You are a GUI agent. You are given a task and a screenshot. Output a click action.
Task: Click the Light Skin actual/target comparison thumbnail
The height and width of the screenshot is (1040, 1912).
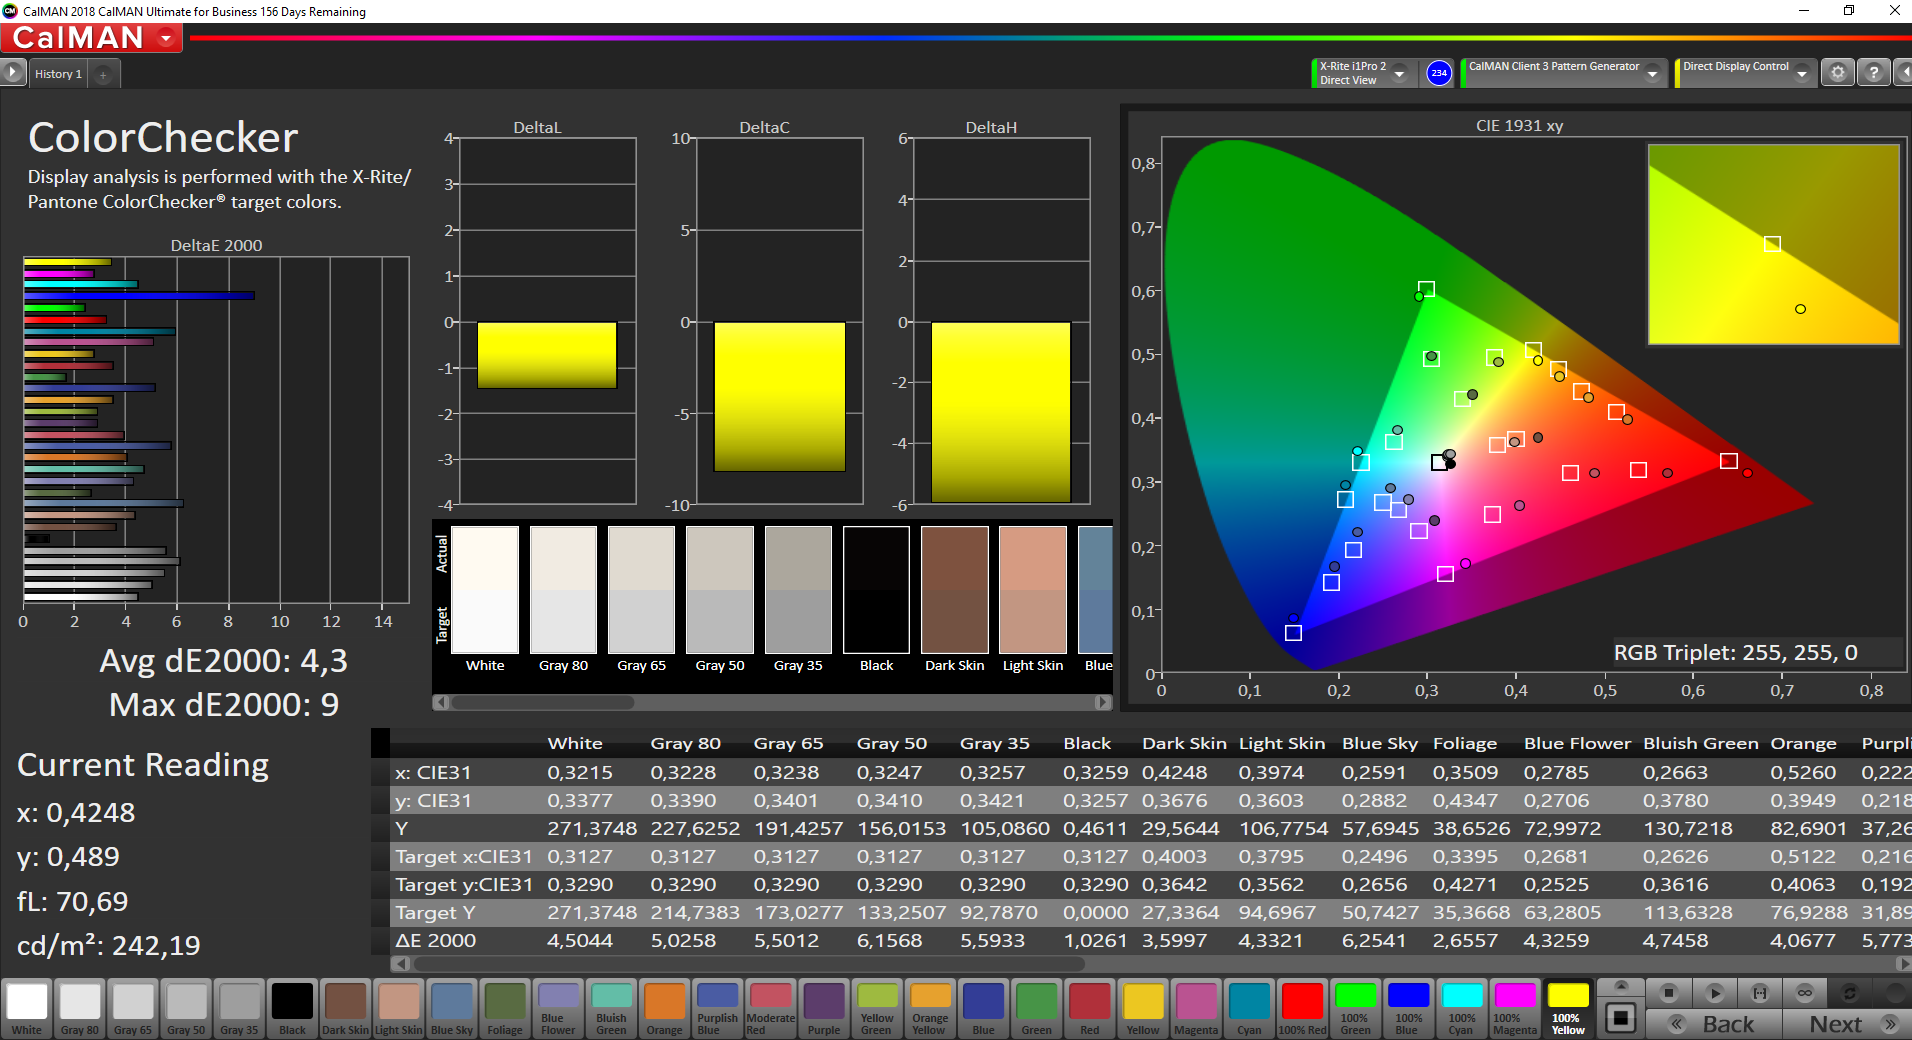[1033, 590]
